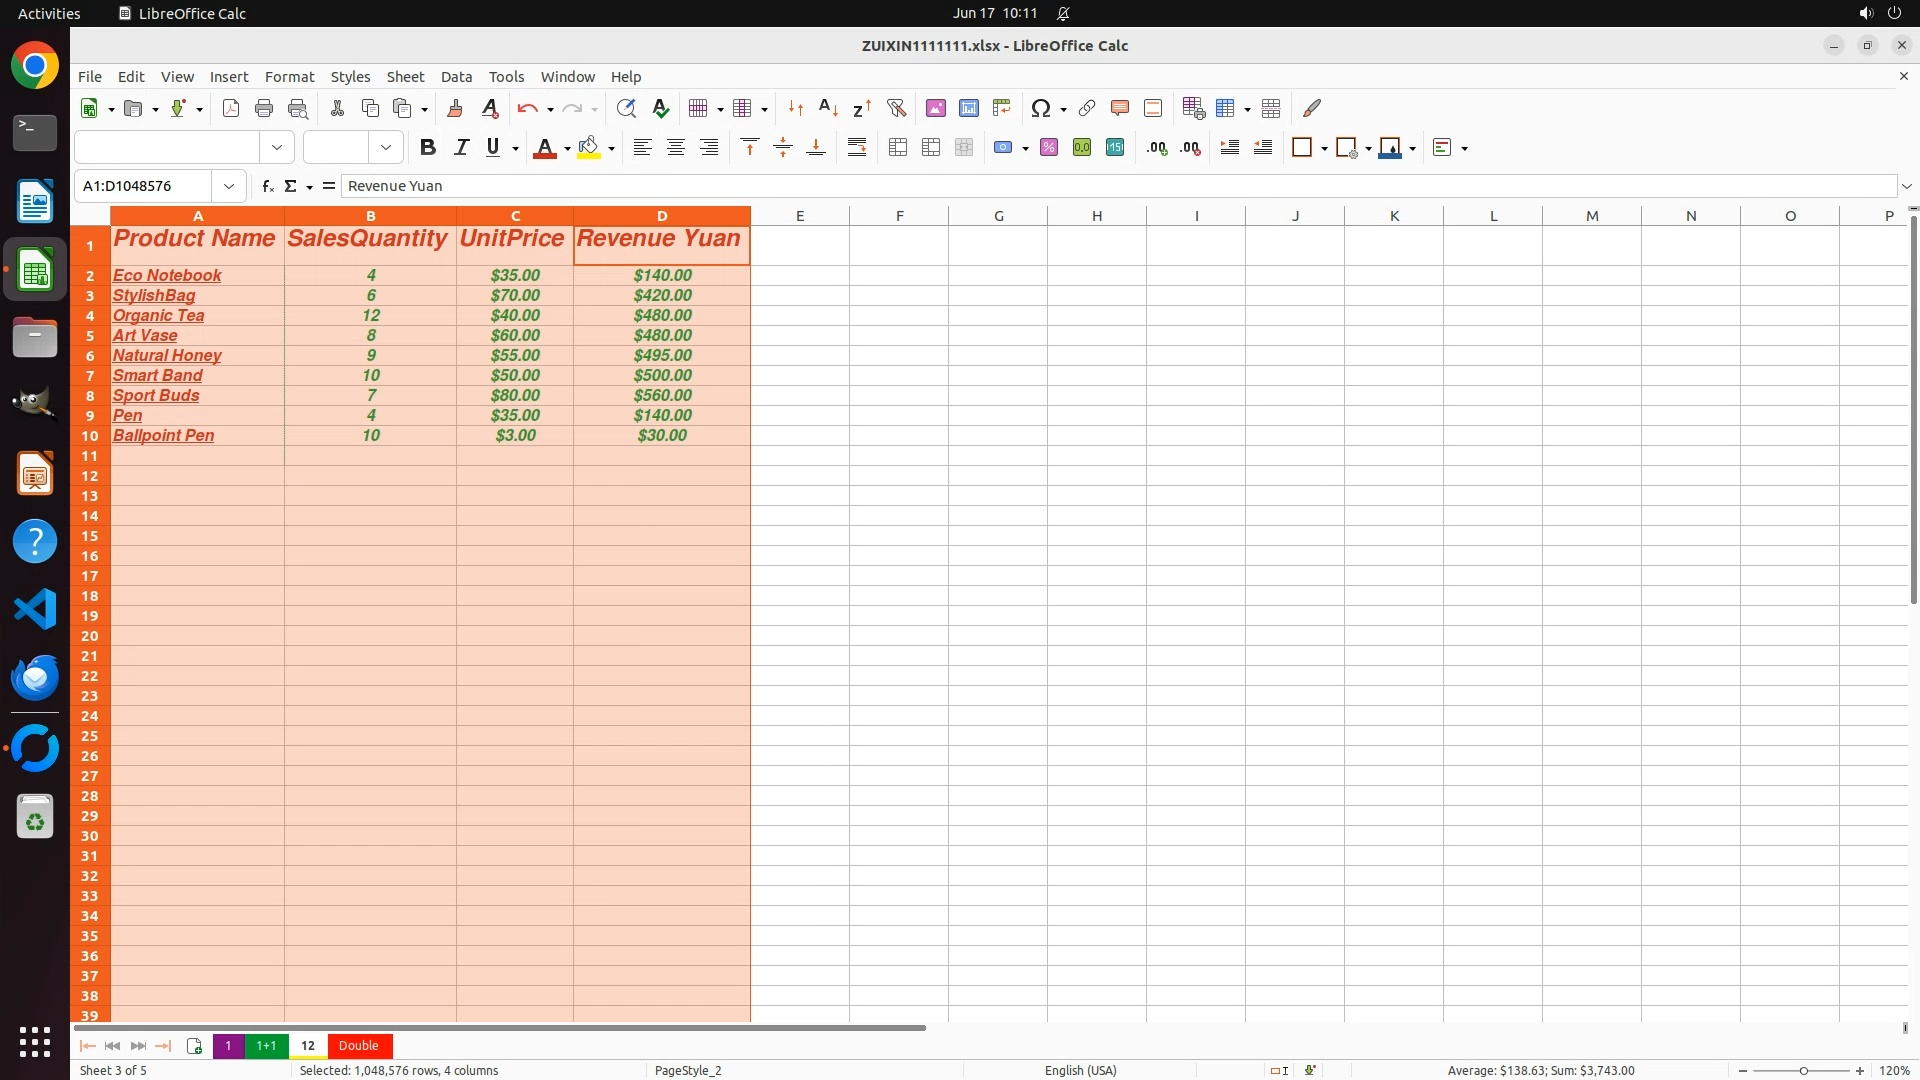Insert a chart from the toolbar

[968, 108]
